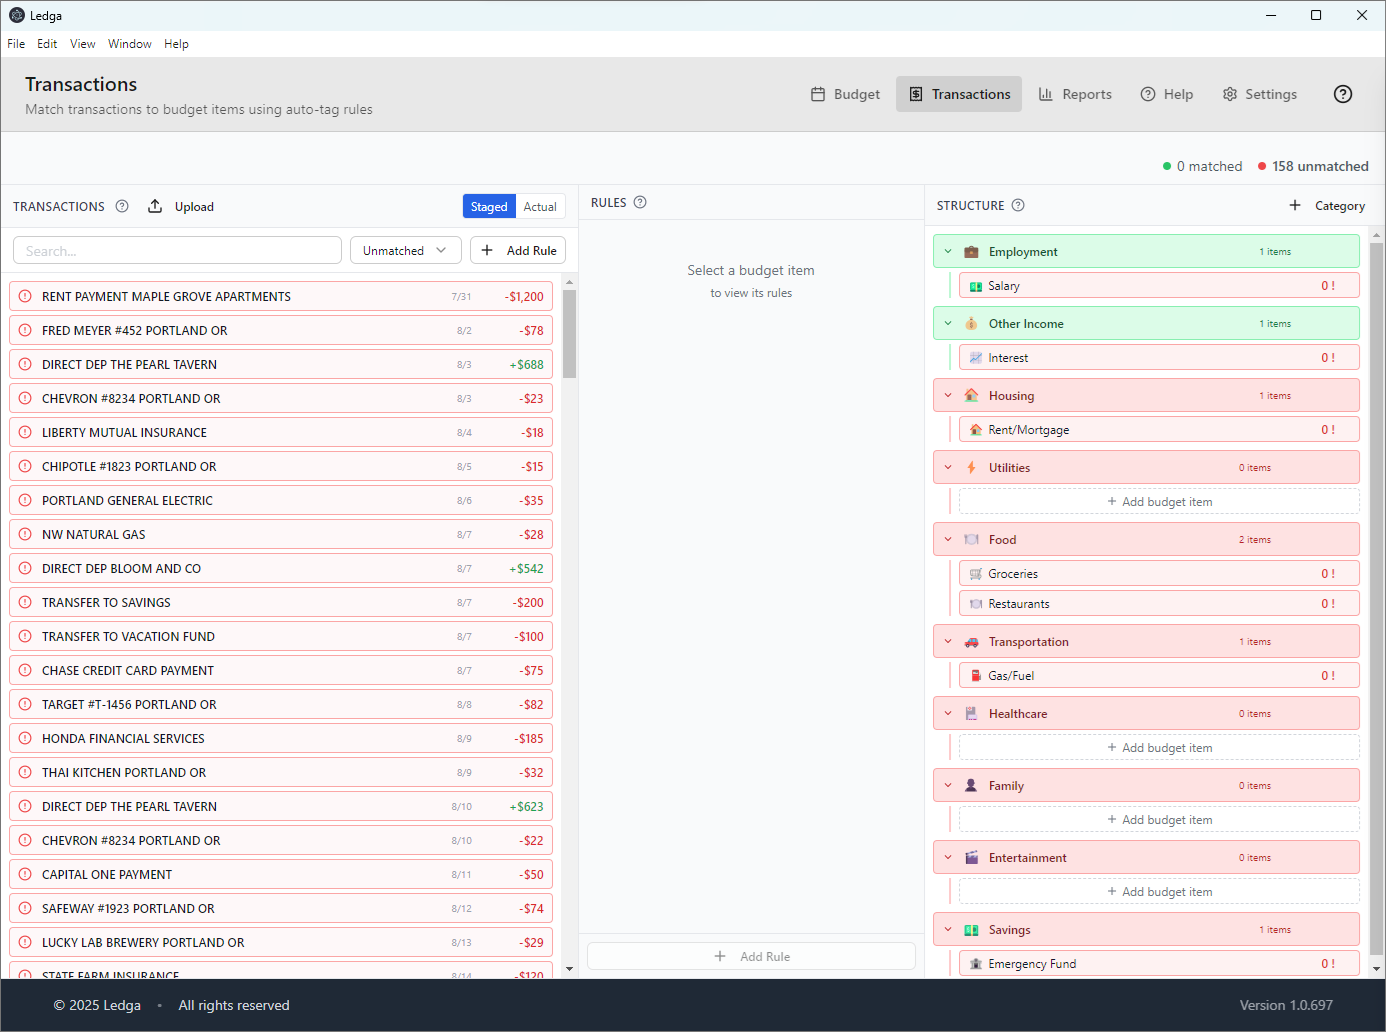Open the TRANSACTIONS help icon
Viewport: 1386px width, 1032px height.
[122, 206]
